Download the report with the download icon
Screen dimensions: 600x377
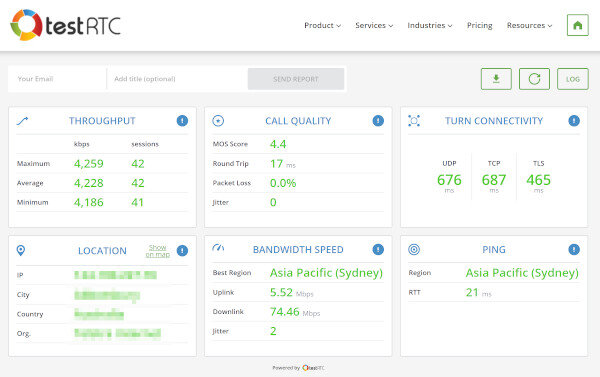pos(496,79)
